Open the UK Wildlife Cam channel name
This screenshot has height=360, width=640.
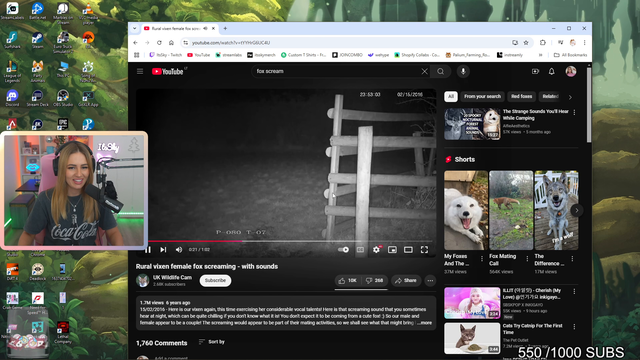(172, 277)
